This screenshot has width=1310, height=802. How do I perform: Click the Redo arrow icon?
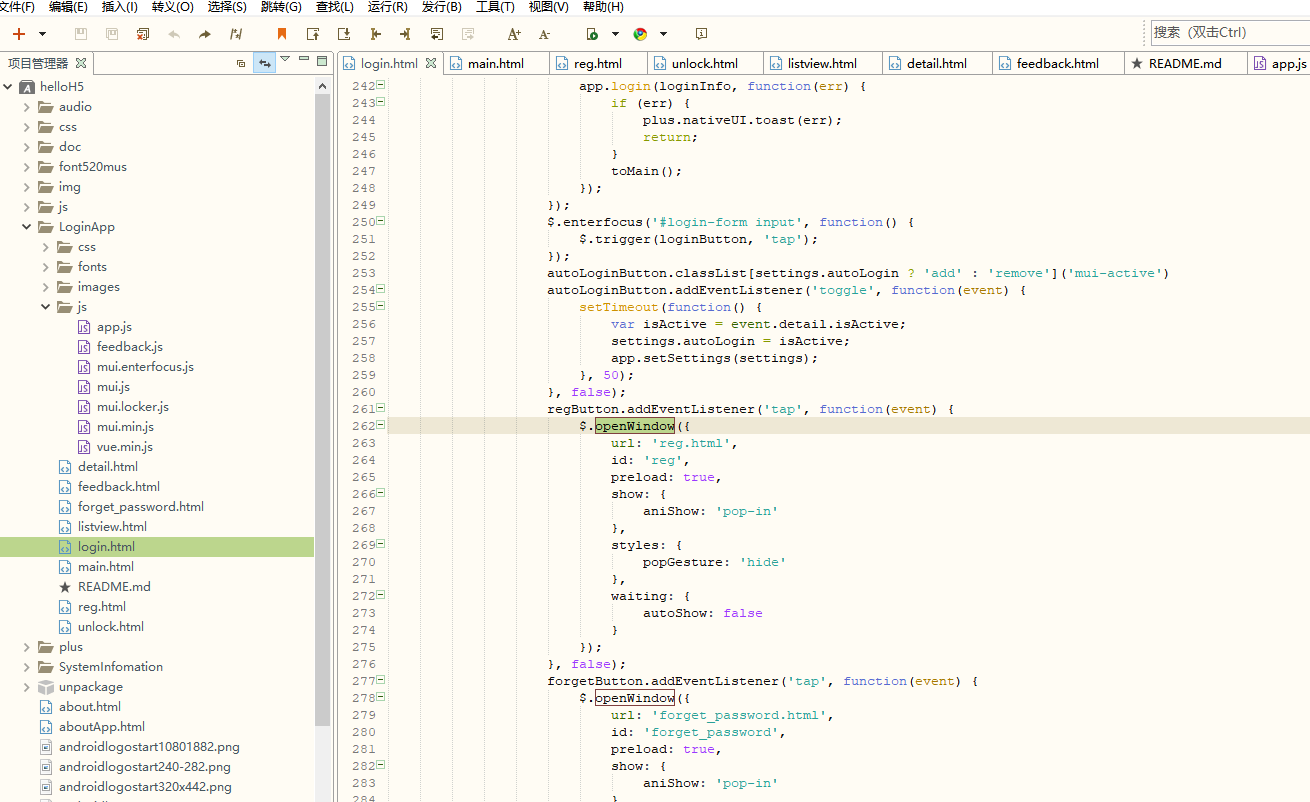click(205, 34)
